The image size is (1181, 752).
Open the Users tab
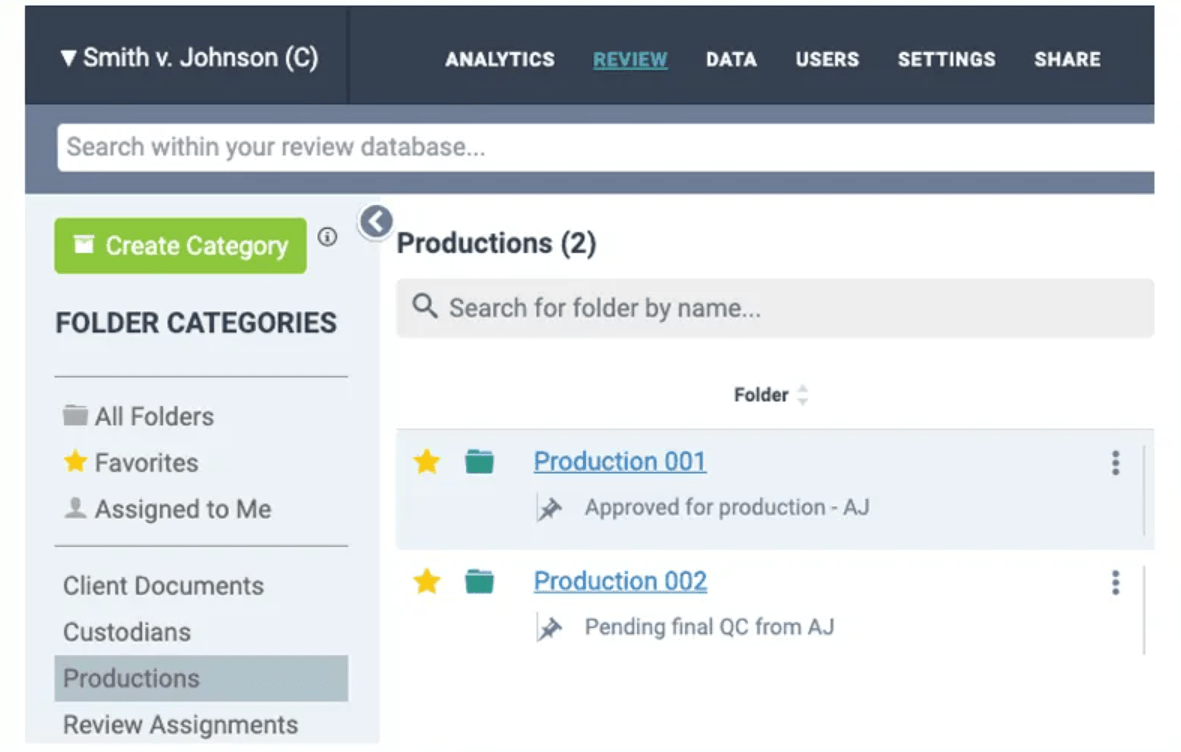pos(827,59)
